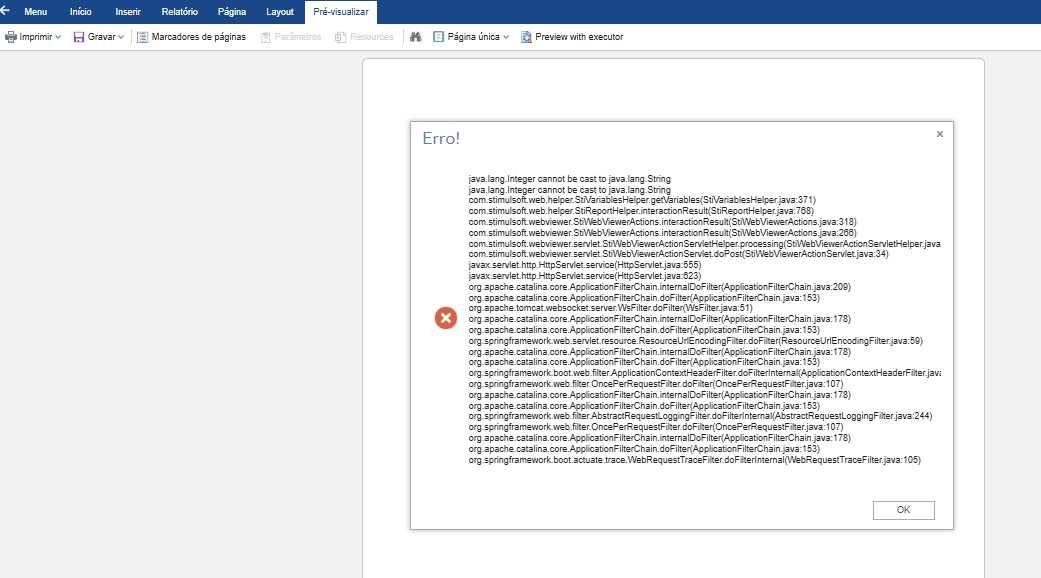Click the Página única page icon
Viewport: 1041px width, 578px height.
click(x=438, y=36)
